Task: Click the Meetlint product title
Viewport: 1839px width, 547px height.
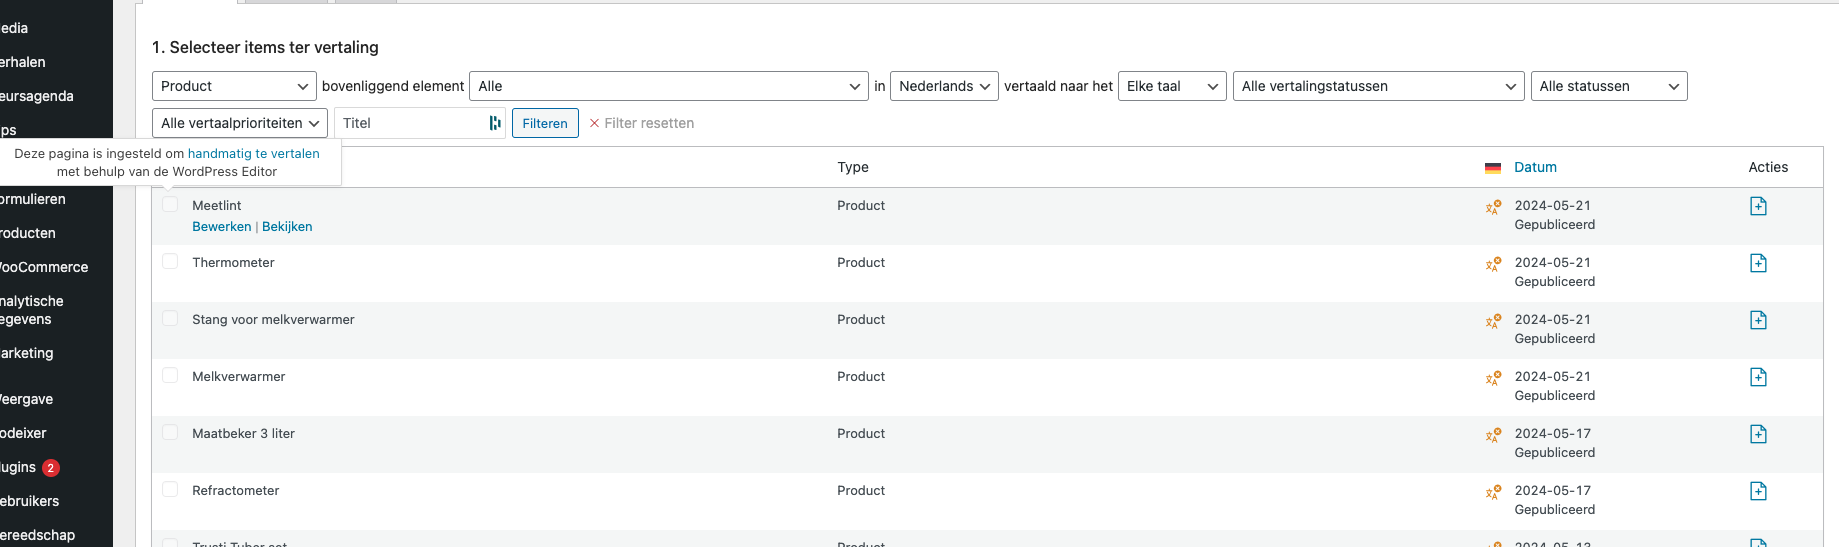Action: pyautogui.click(x=217, y=206)
